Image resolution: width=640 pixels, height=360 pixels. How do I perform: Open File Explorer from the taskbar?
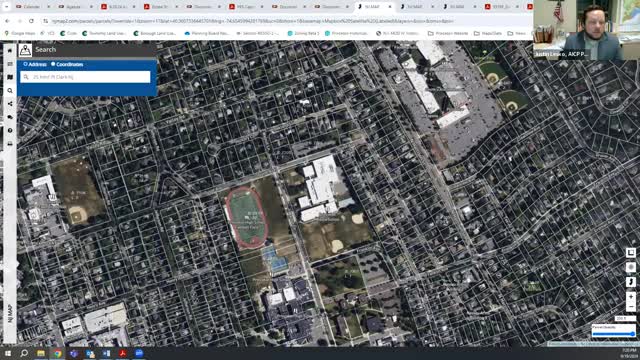pyautogui.click(x=41, y=353)
